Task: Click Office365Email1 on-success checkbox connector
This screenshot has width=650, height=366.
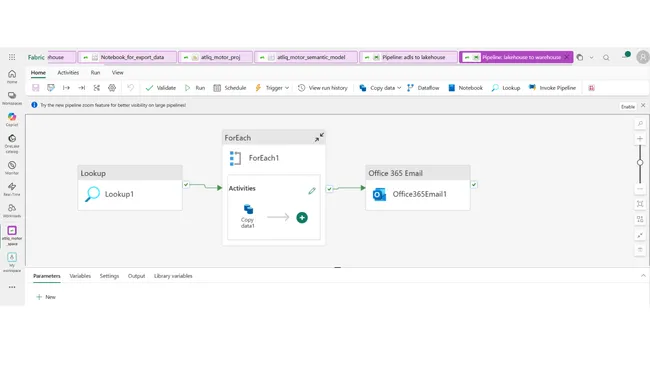Action: coord(474,185)
